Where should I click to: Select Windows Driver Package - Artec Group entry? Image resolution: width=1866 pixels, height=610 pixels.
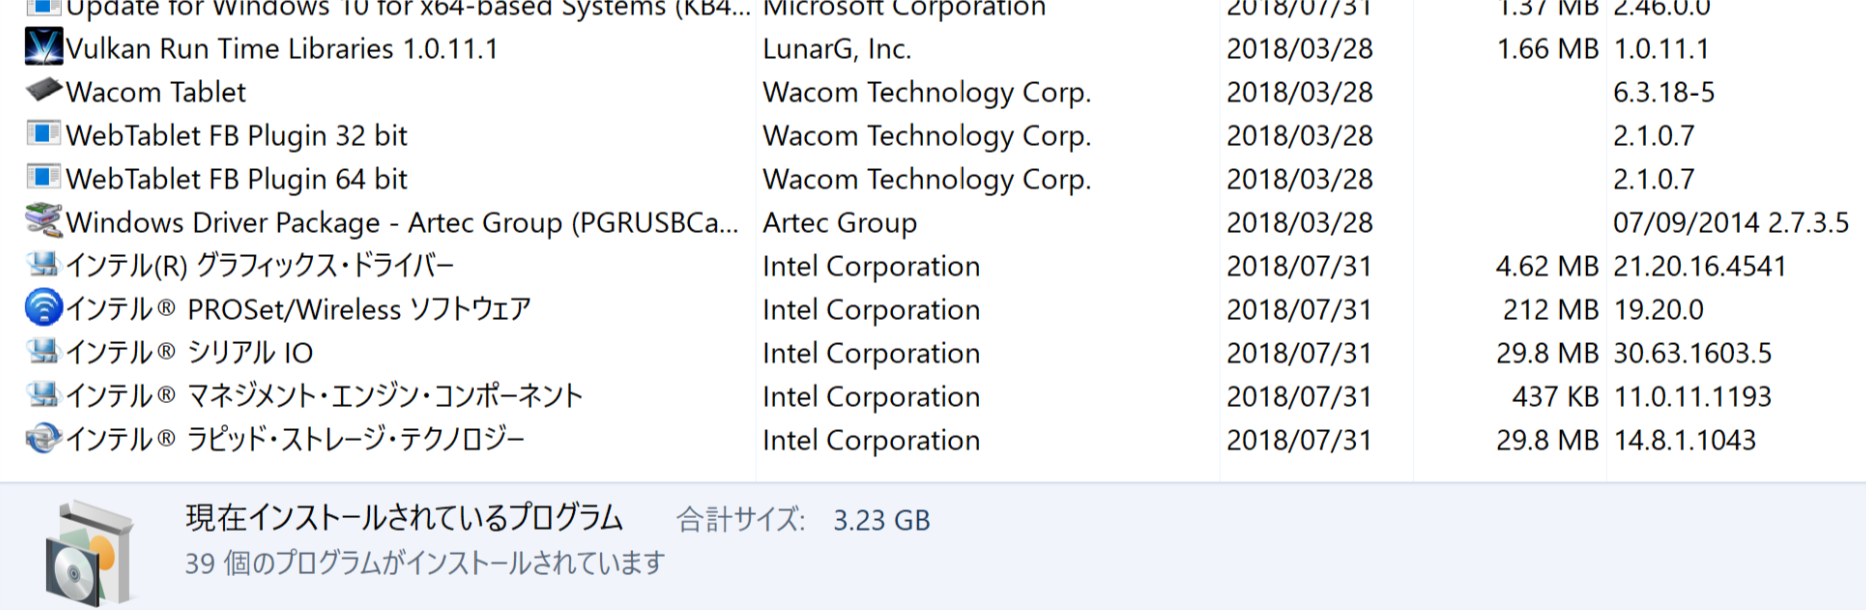coord(402,222)
